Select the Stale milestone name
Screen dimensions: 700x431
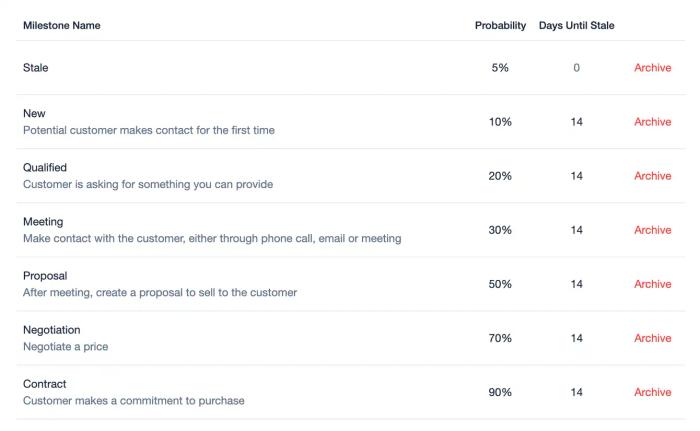click(x=36, y=68)
